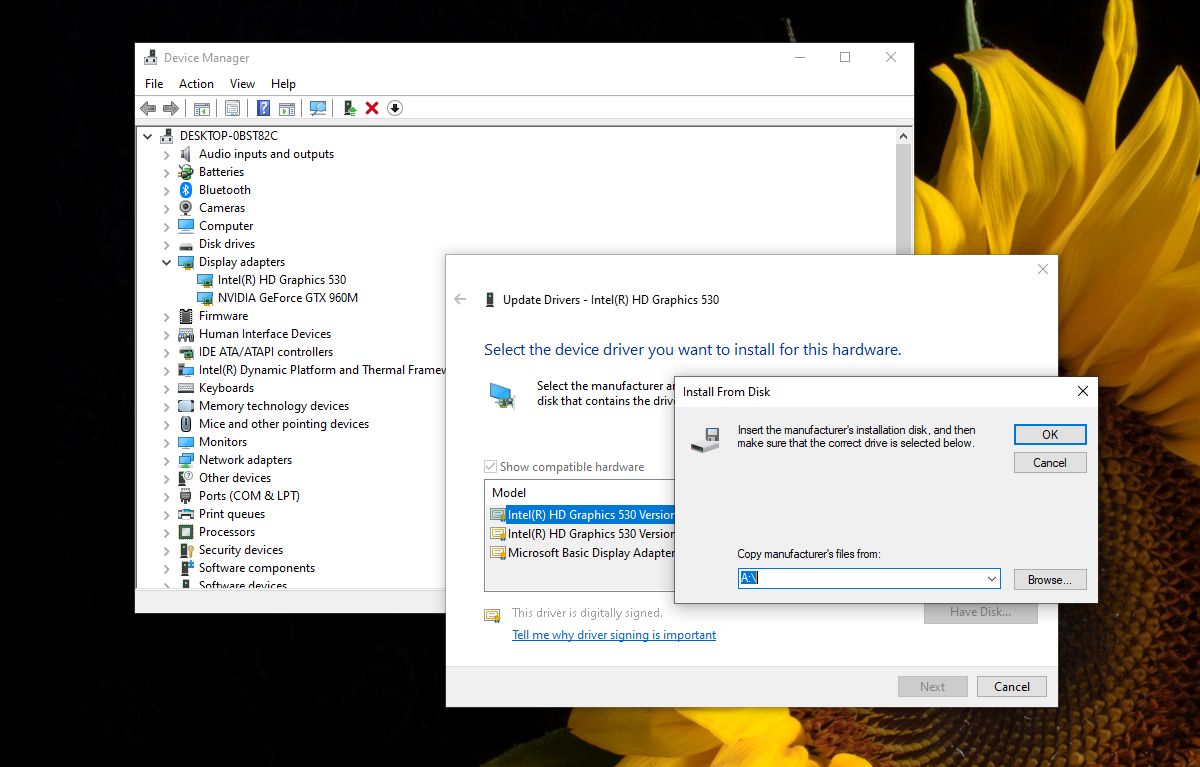Select the Audio inputs and outputs speaker icon
Screen dimensions: 1200x767
coord(186,154)
